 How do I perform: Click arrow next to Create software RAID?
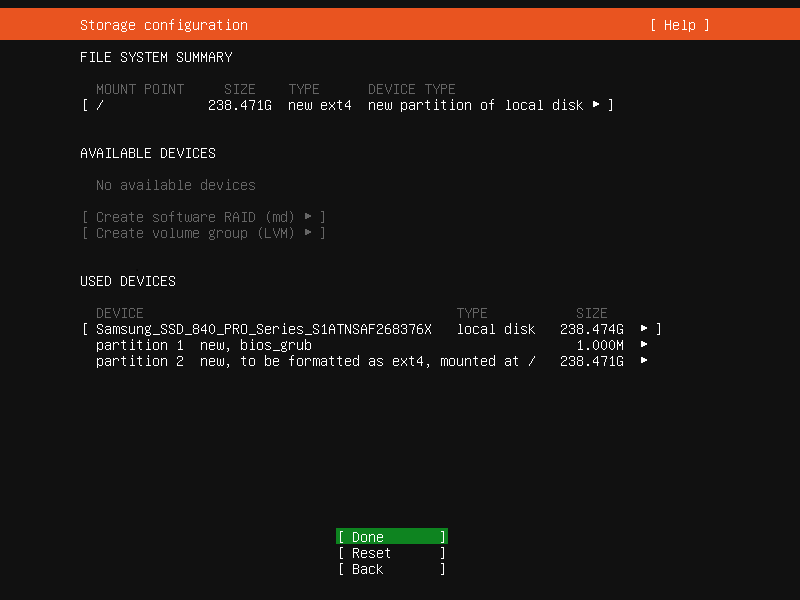coord(308,217)
